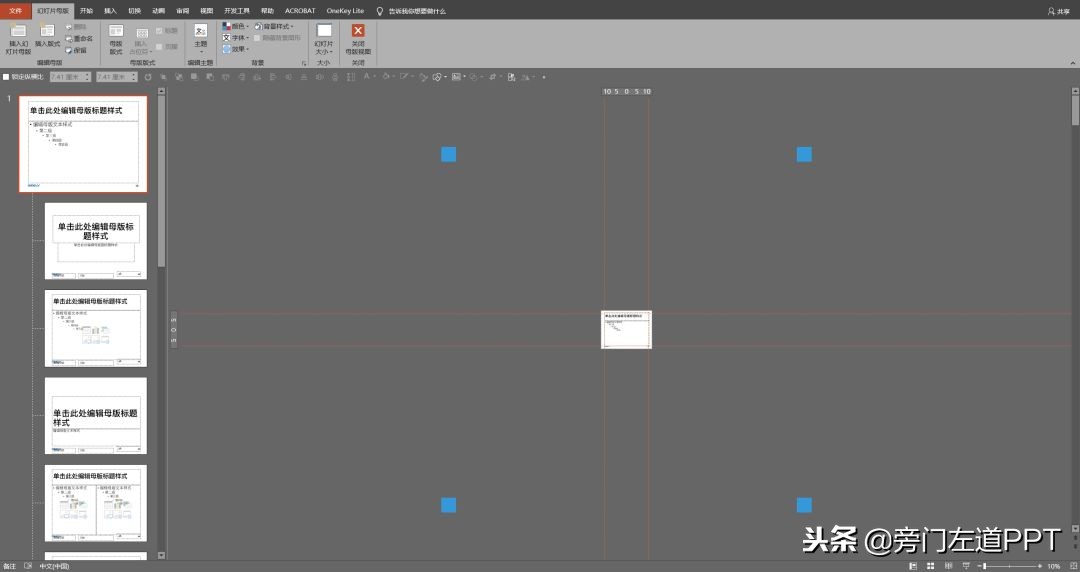Open the Fonts dropdown
This screenshot has height=572, width=1080.
(236, 38)
